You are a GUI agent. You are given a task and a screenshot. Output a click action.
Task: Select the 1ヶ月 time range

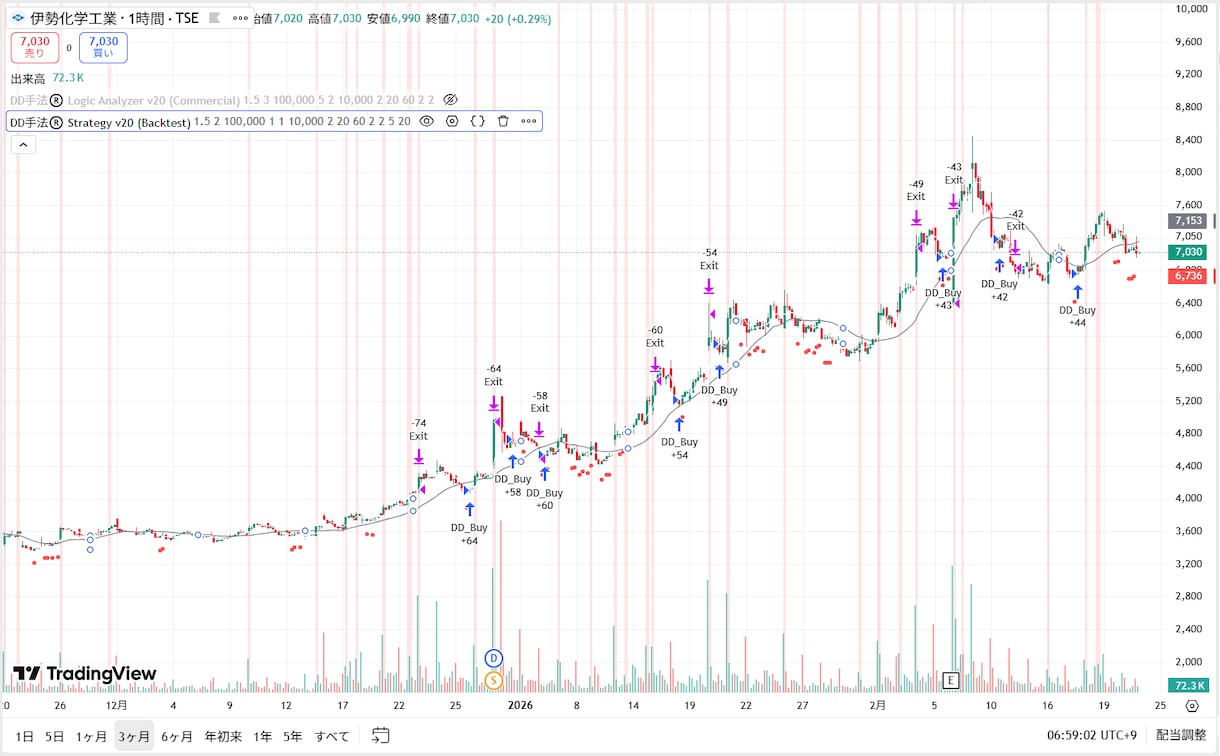tap(91, 736)
